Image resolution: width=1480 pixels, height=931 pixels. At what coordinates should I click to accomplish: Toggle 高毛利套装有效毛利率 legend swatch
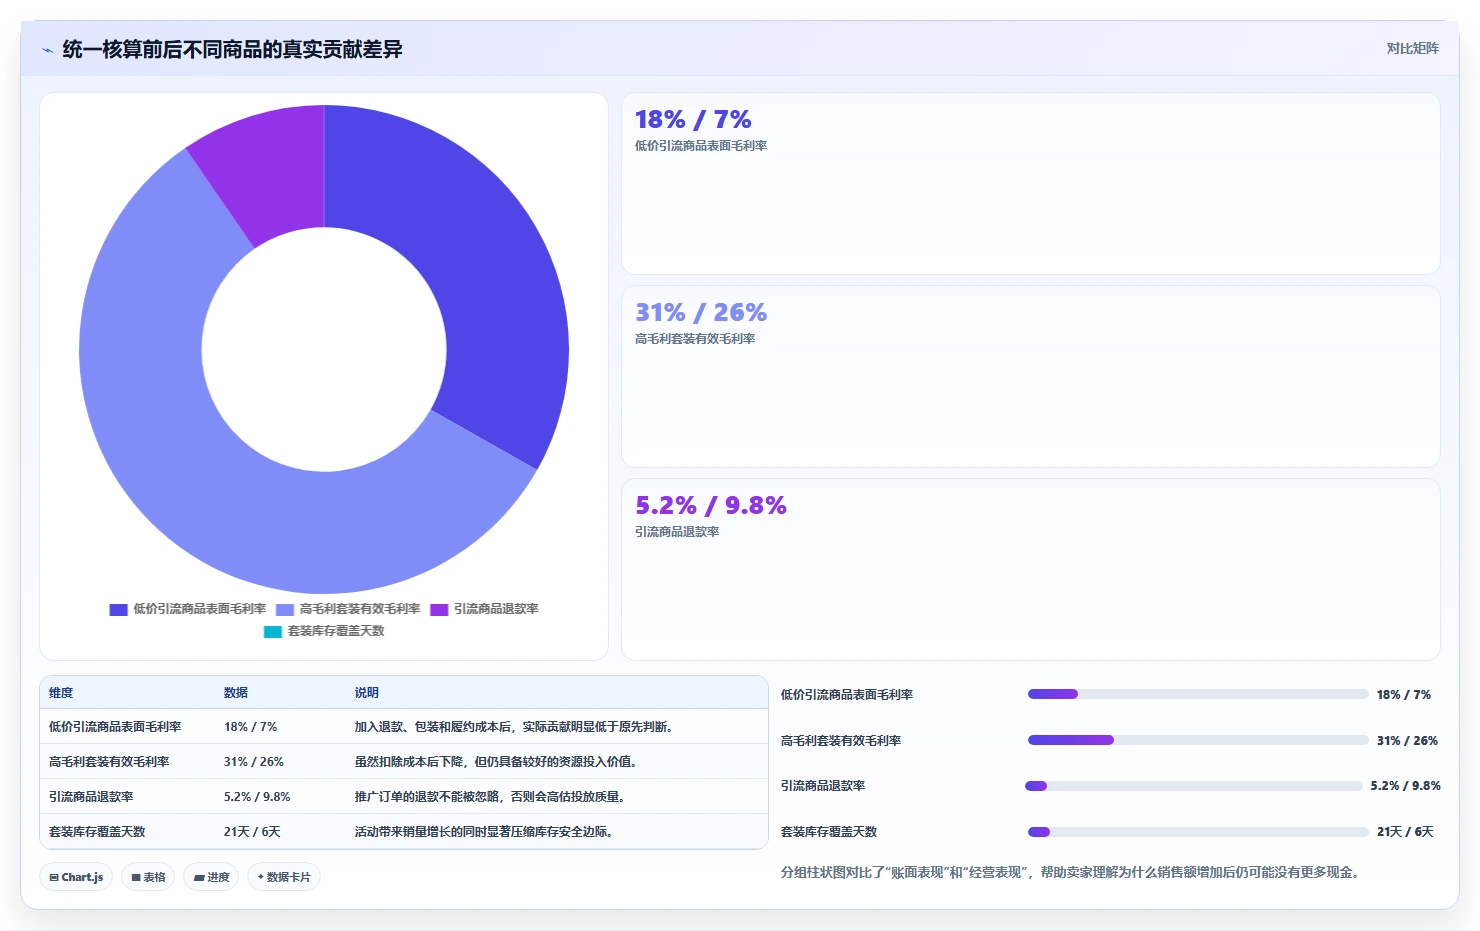pyautogui.click(x=285, y=610)
